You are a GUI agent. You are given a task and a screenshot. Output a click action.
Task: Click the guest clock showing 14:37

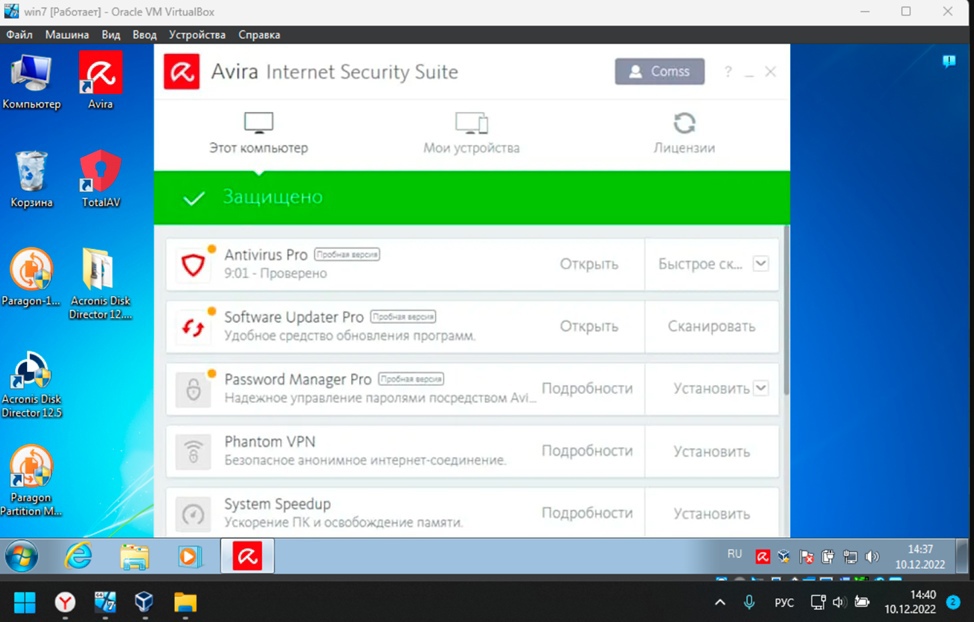coord(920,557)
